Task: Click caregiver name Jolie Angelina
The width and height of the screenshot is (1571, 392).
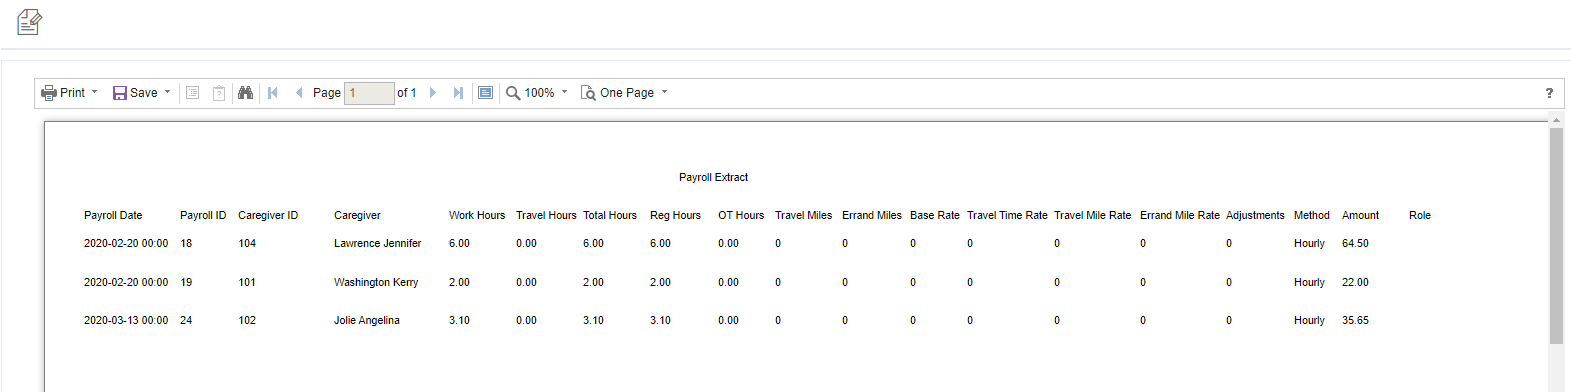Action: coord(366,320)
